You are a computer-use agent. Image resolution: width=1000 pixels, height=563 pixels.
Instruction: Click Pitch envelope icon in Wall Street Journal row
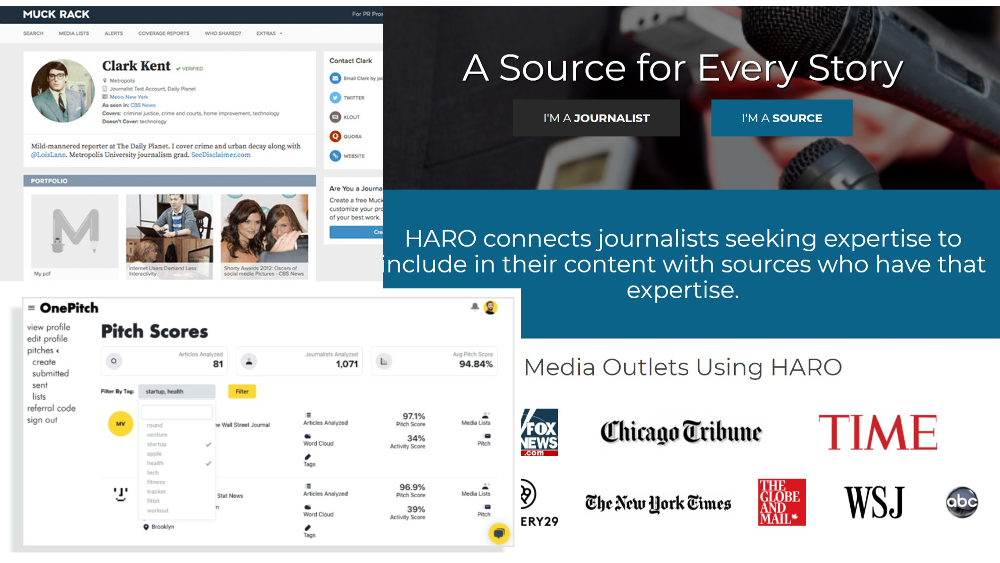[x=487, y=436]
